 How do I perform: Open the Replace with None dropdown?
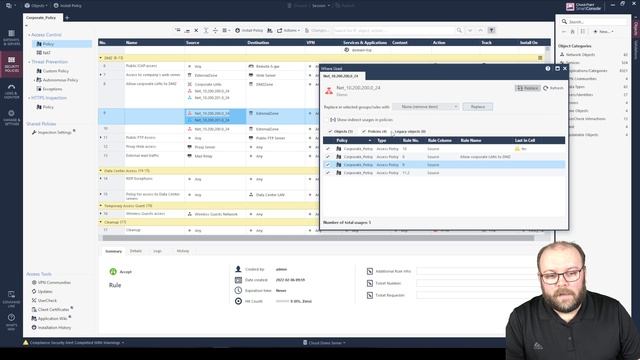pyautogui.click(x=426, y=107)
